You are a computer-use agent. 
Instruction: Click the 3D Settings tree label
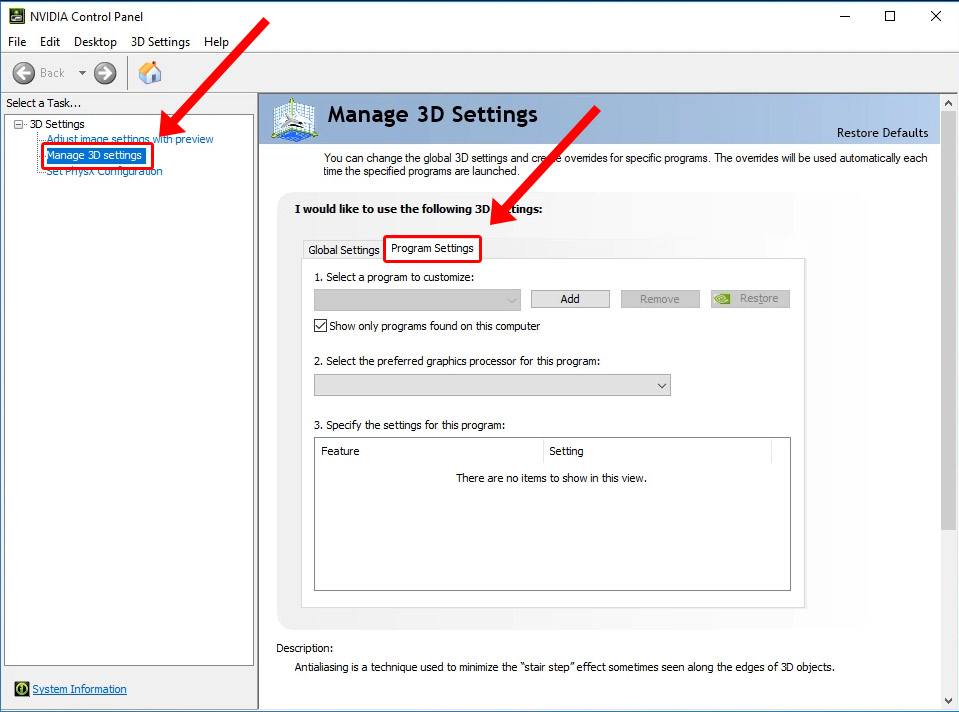tap(57, 124)
